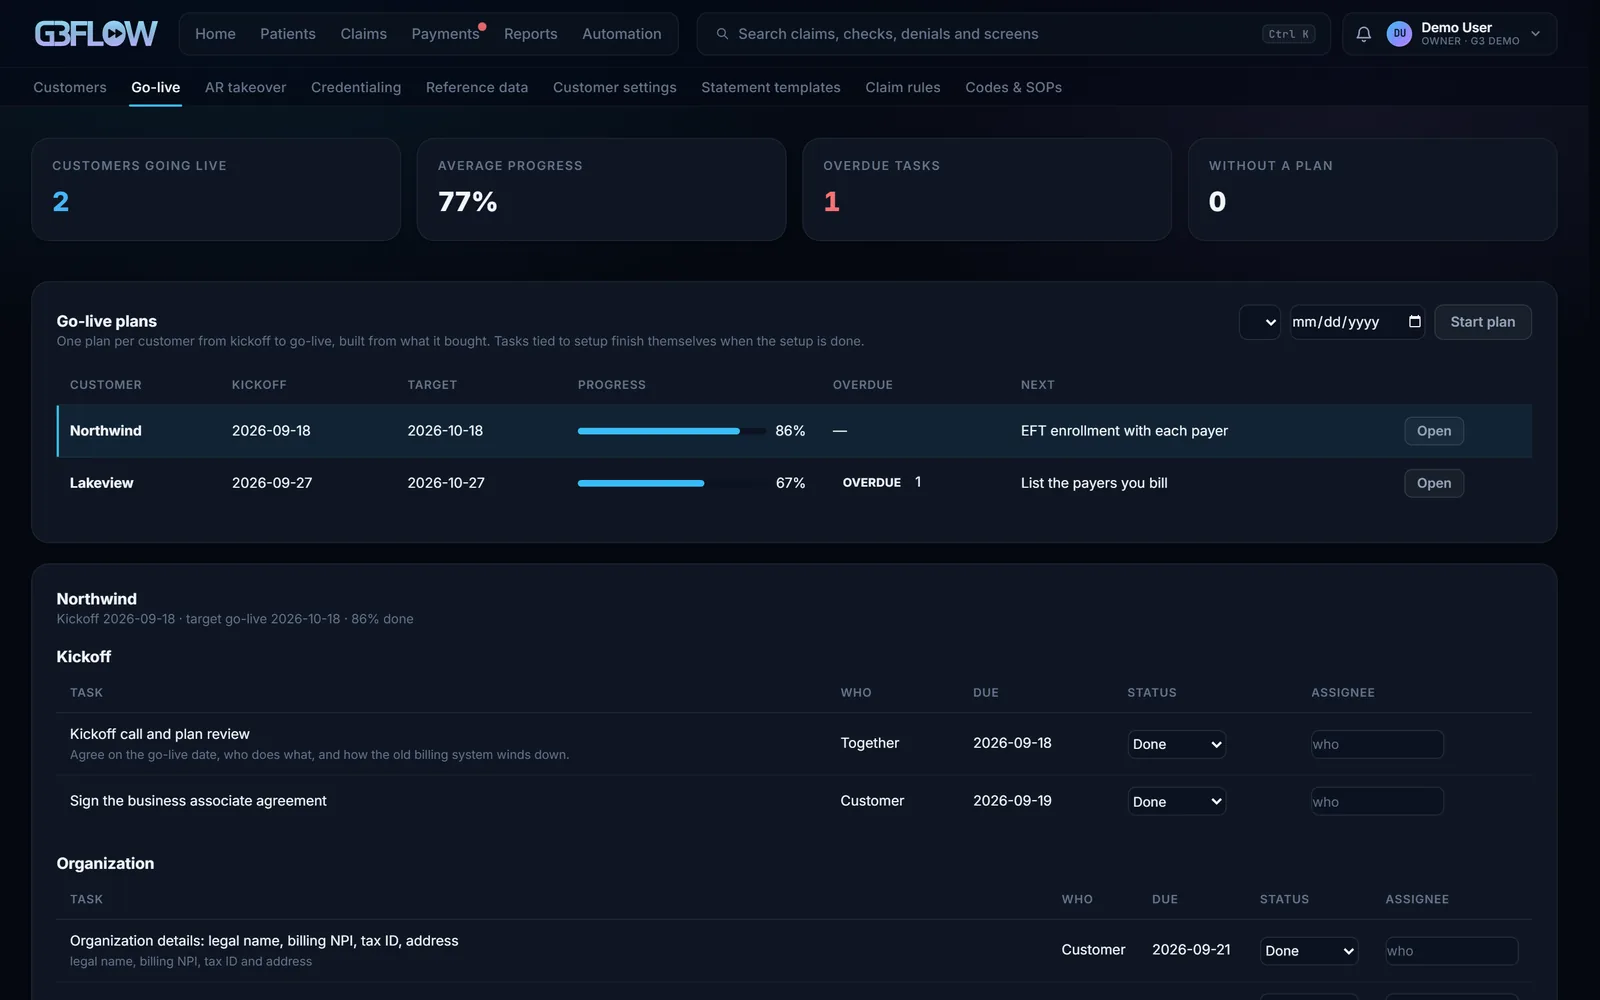Go to the Home menu
Image resolution: width=1600 pixels, height=1000 pixels.
click(215, 34)
